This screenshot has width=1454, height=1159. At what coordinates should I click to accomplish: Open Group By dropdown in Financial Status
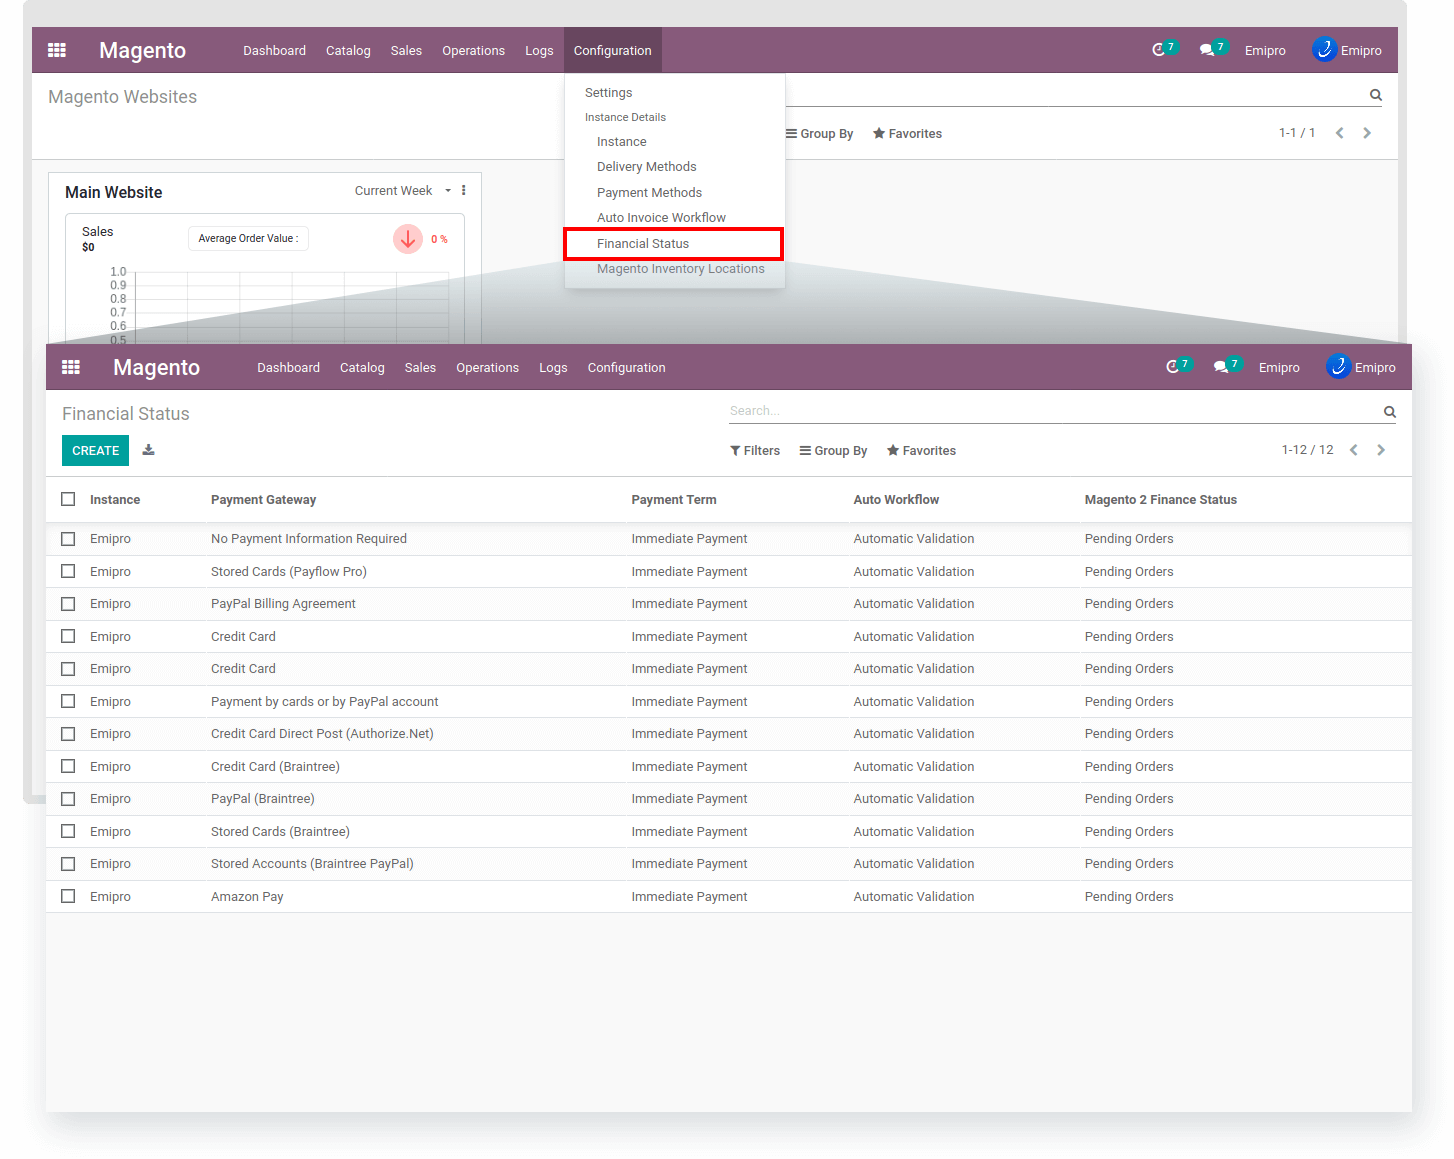(x=833, y=451)
